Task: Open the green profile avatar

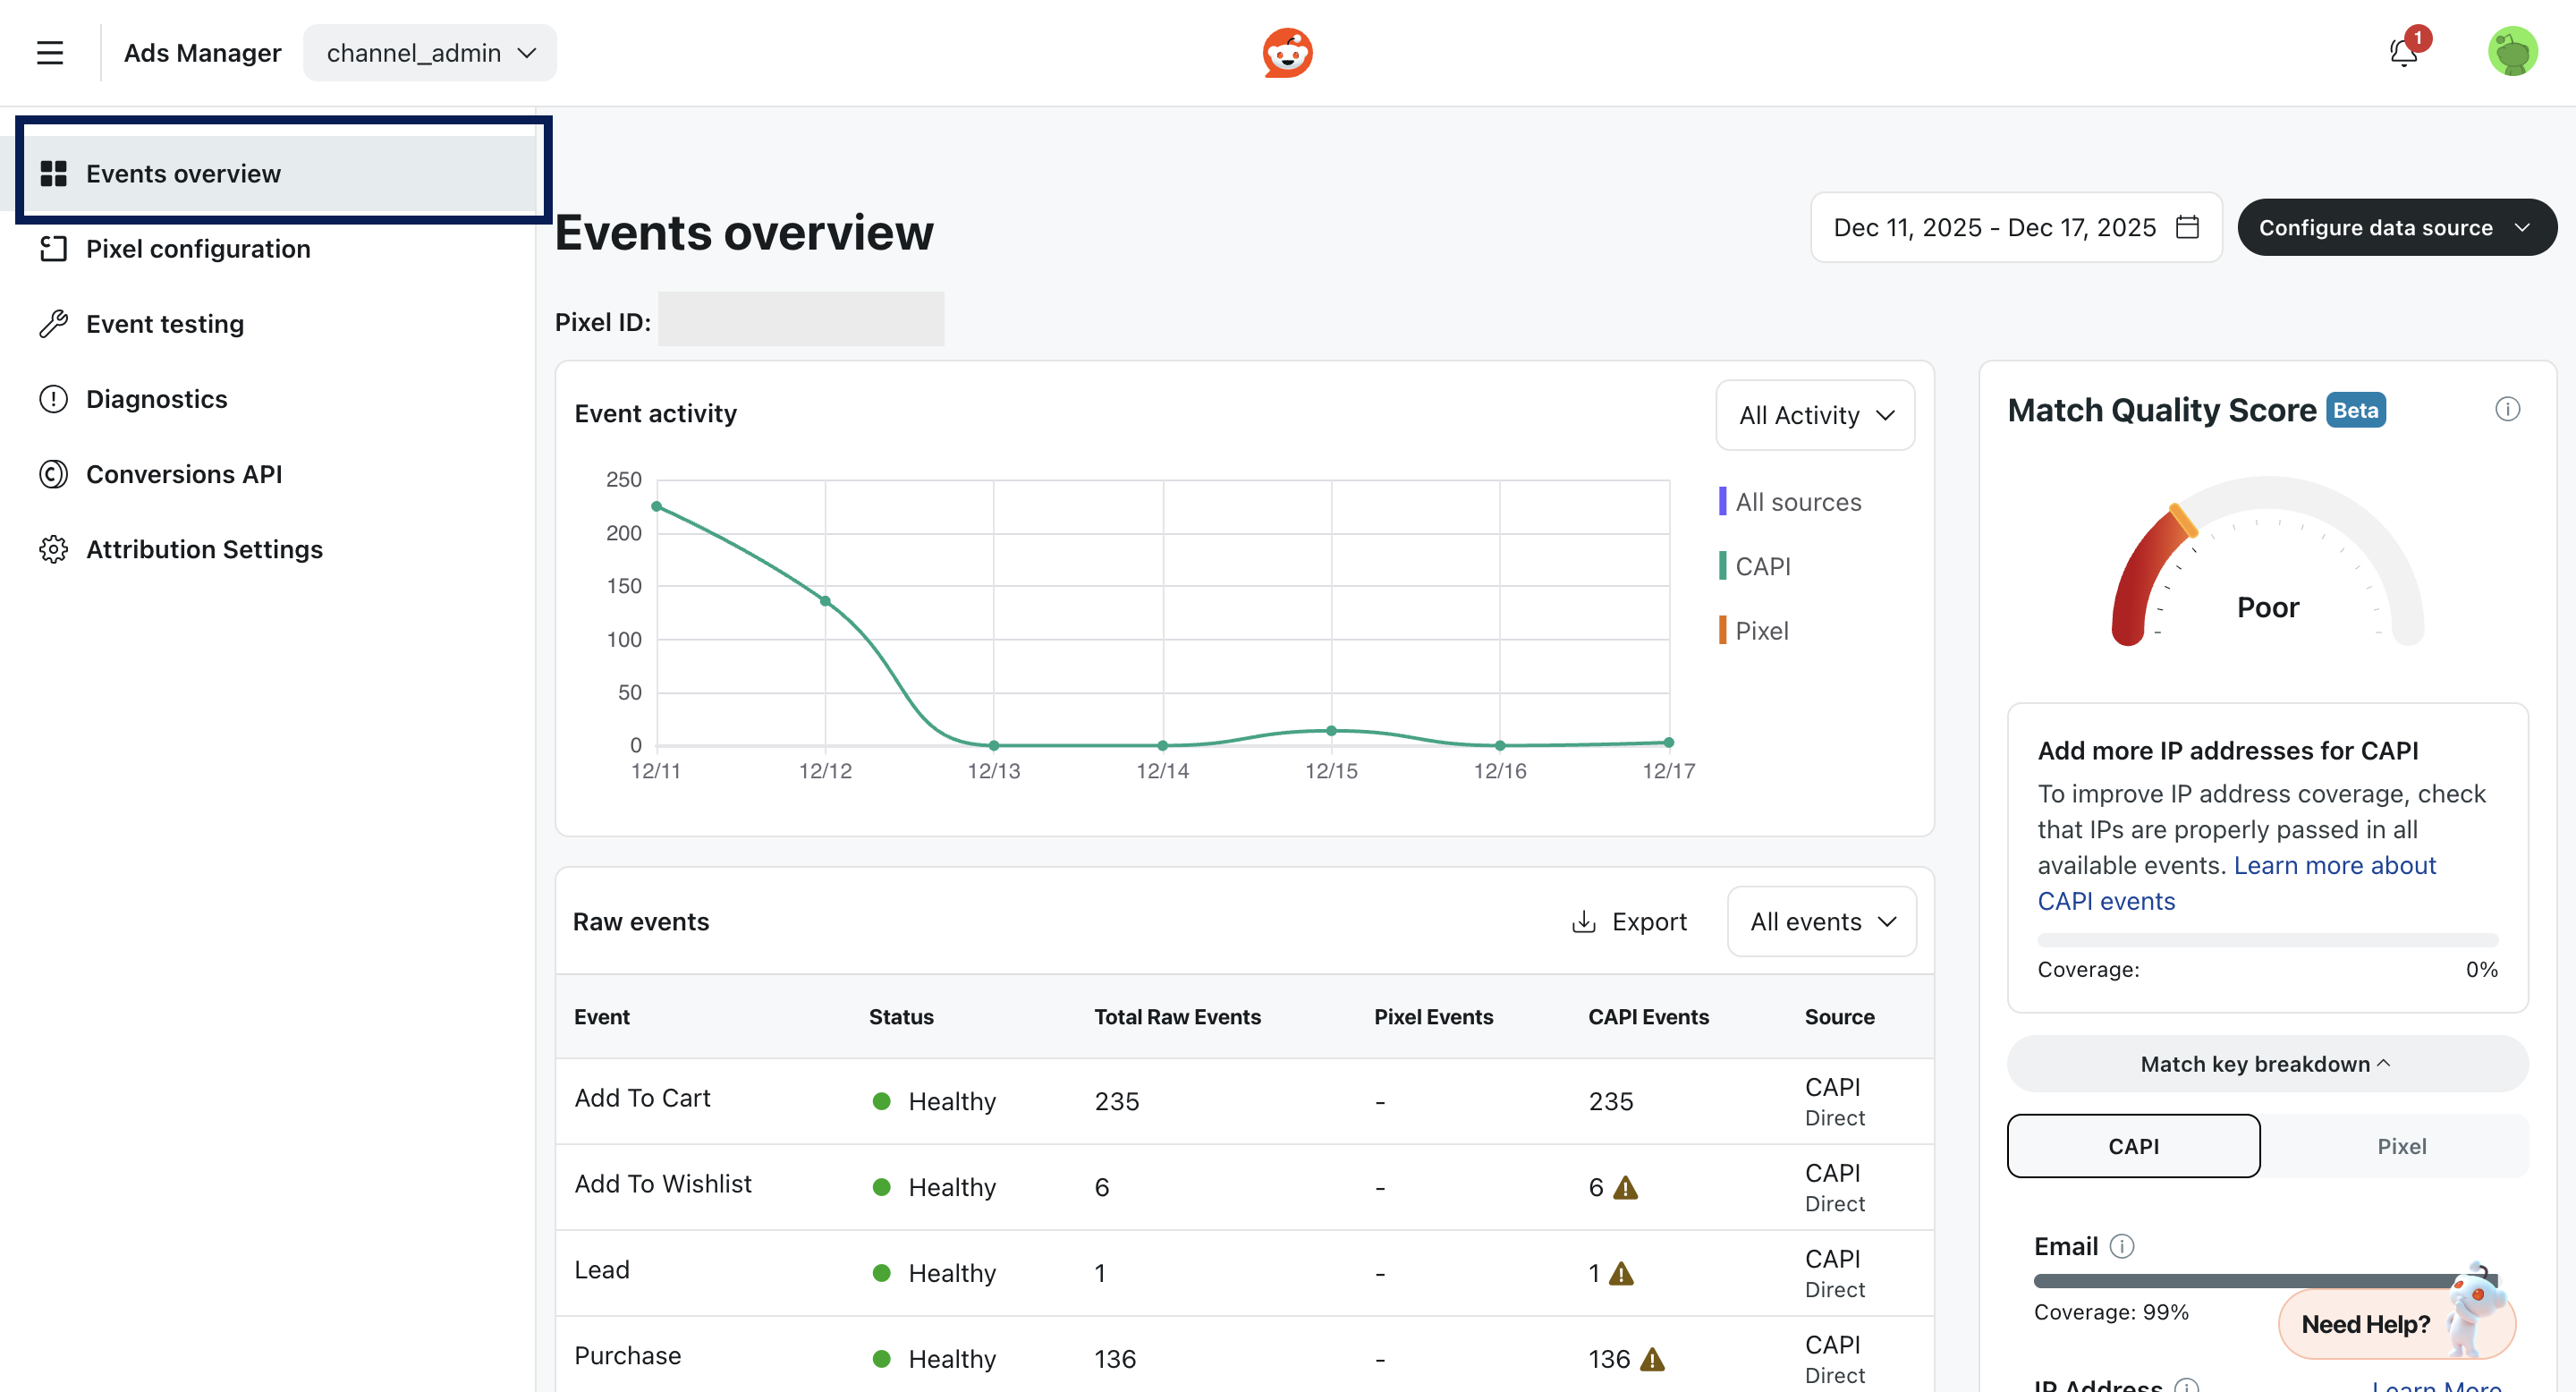Action: point(2512,52)
